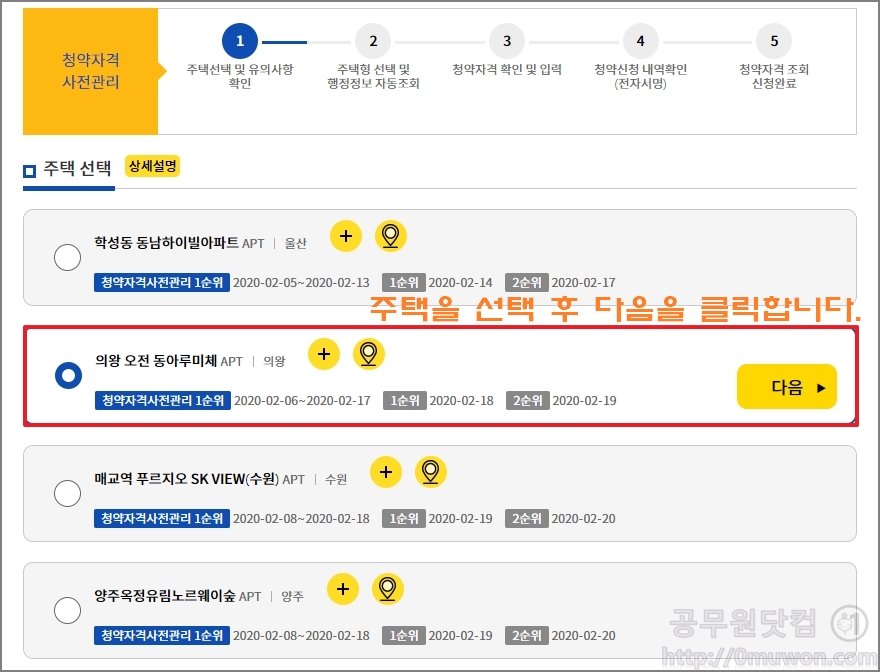Click the 1순위 date 2020-02-14
880x672 pixels.
click(460, 282)
